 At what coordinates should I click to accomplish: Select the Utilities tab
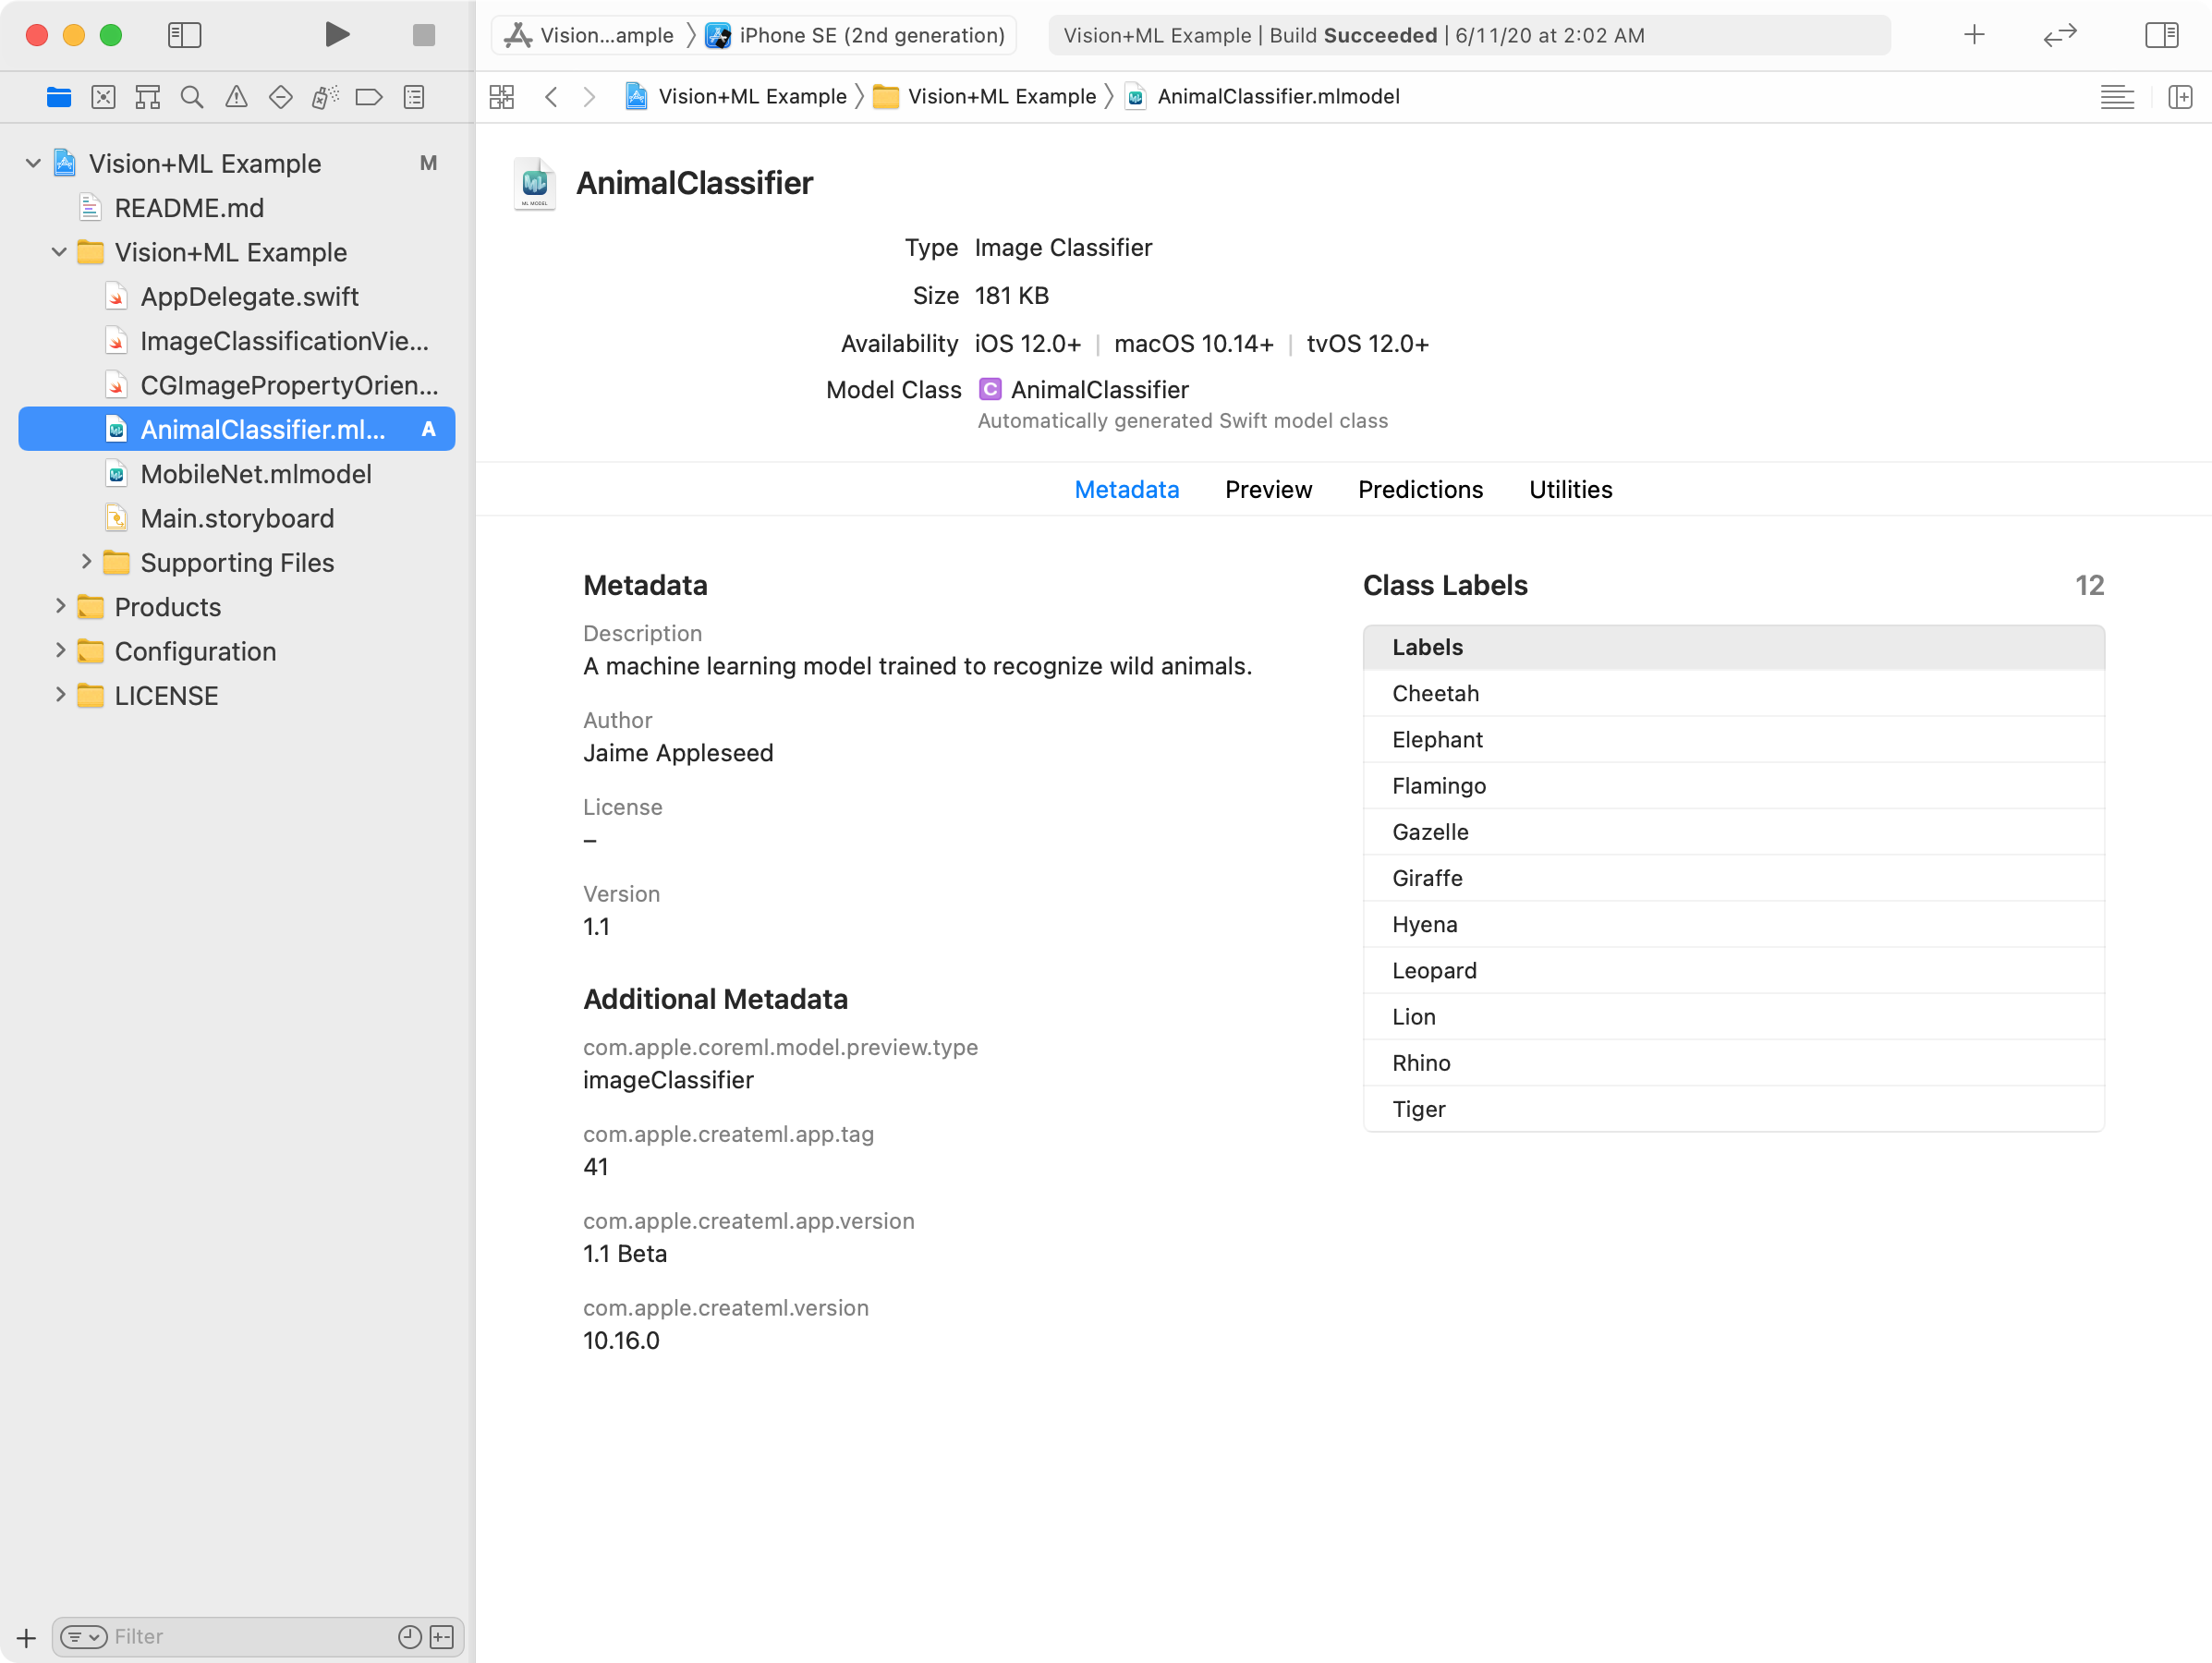(1569, 489)
